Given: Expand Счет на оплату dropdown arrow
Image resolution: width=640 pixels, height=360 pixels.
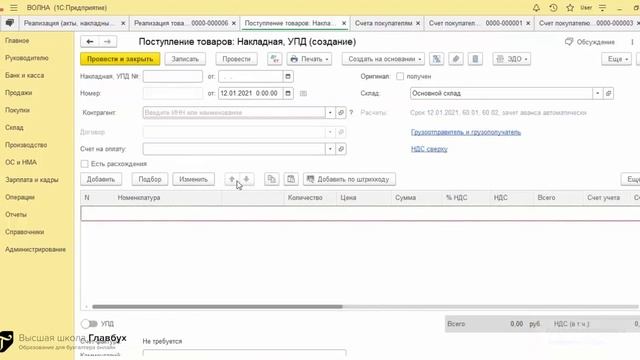Looking at the screenshot, I should (x=330, y=149).
